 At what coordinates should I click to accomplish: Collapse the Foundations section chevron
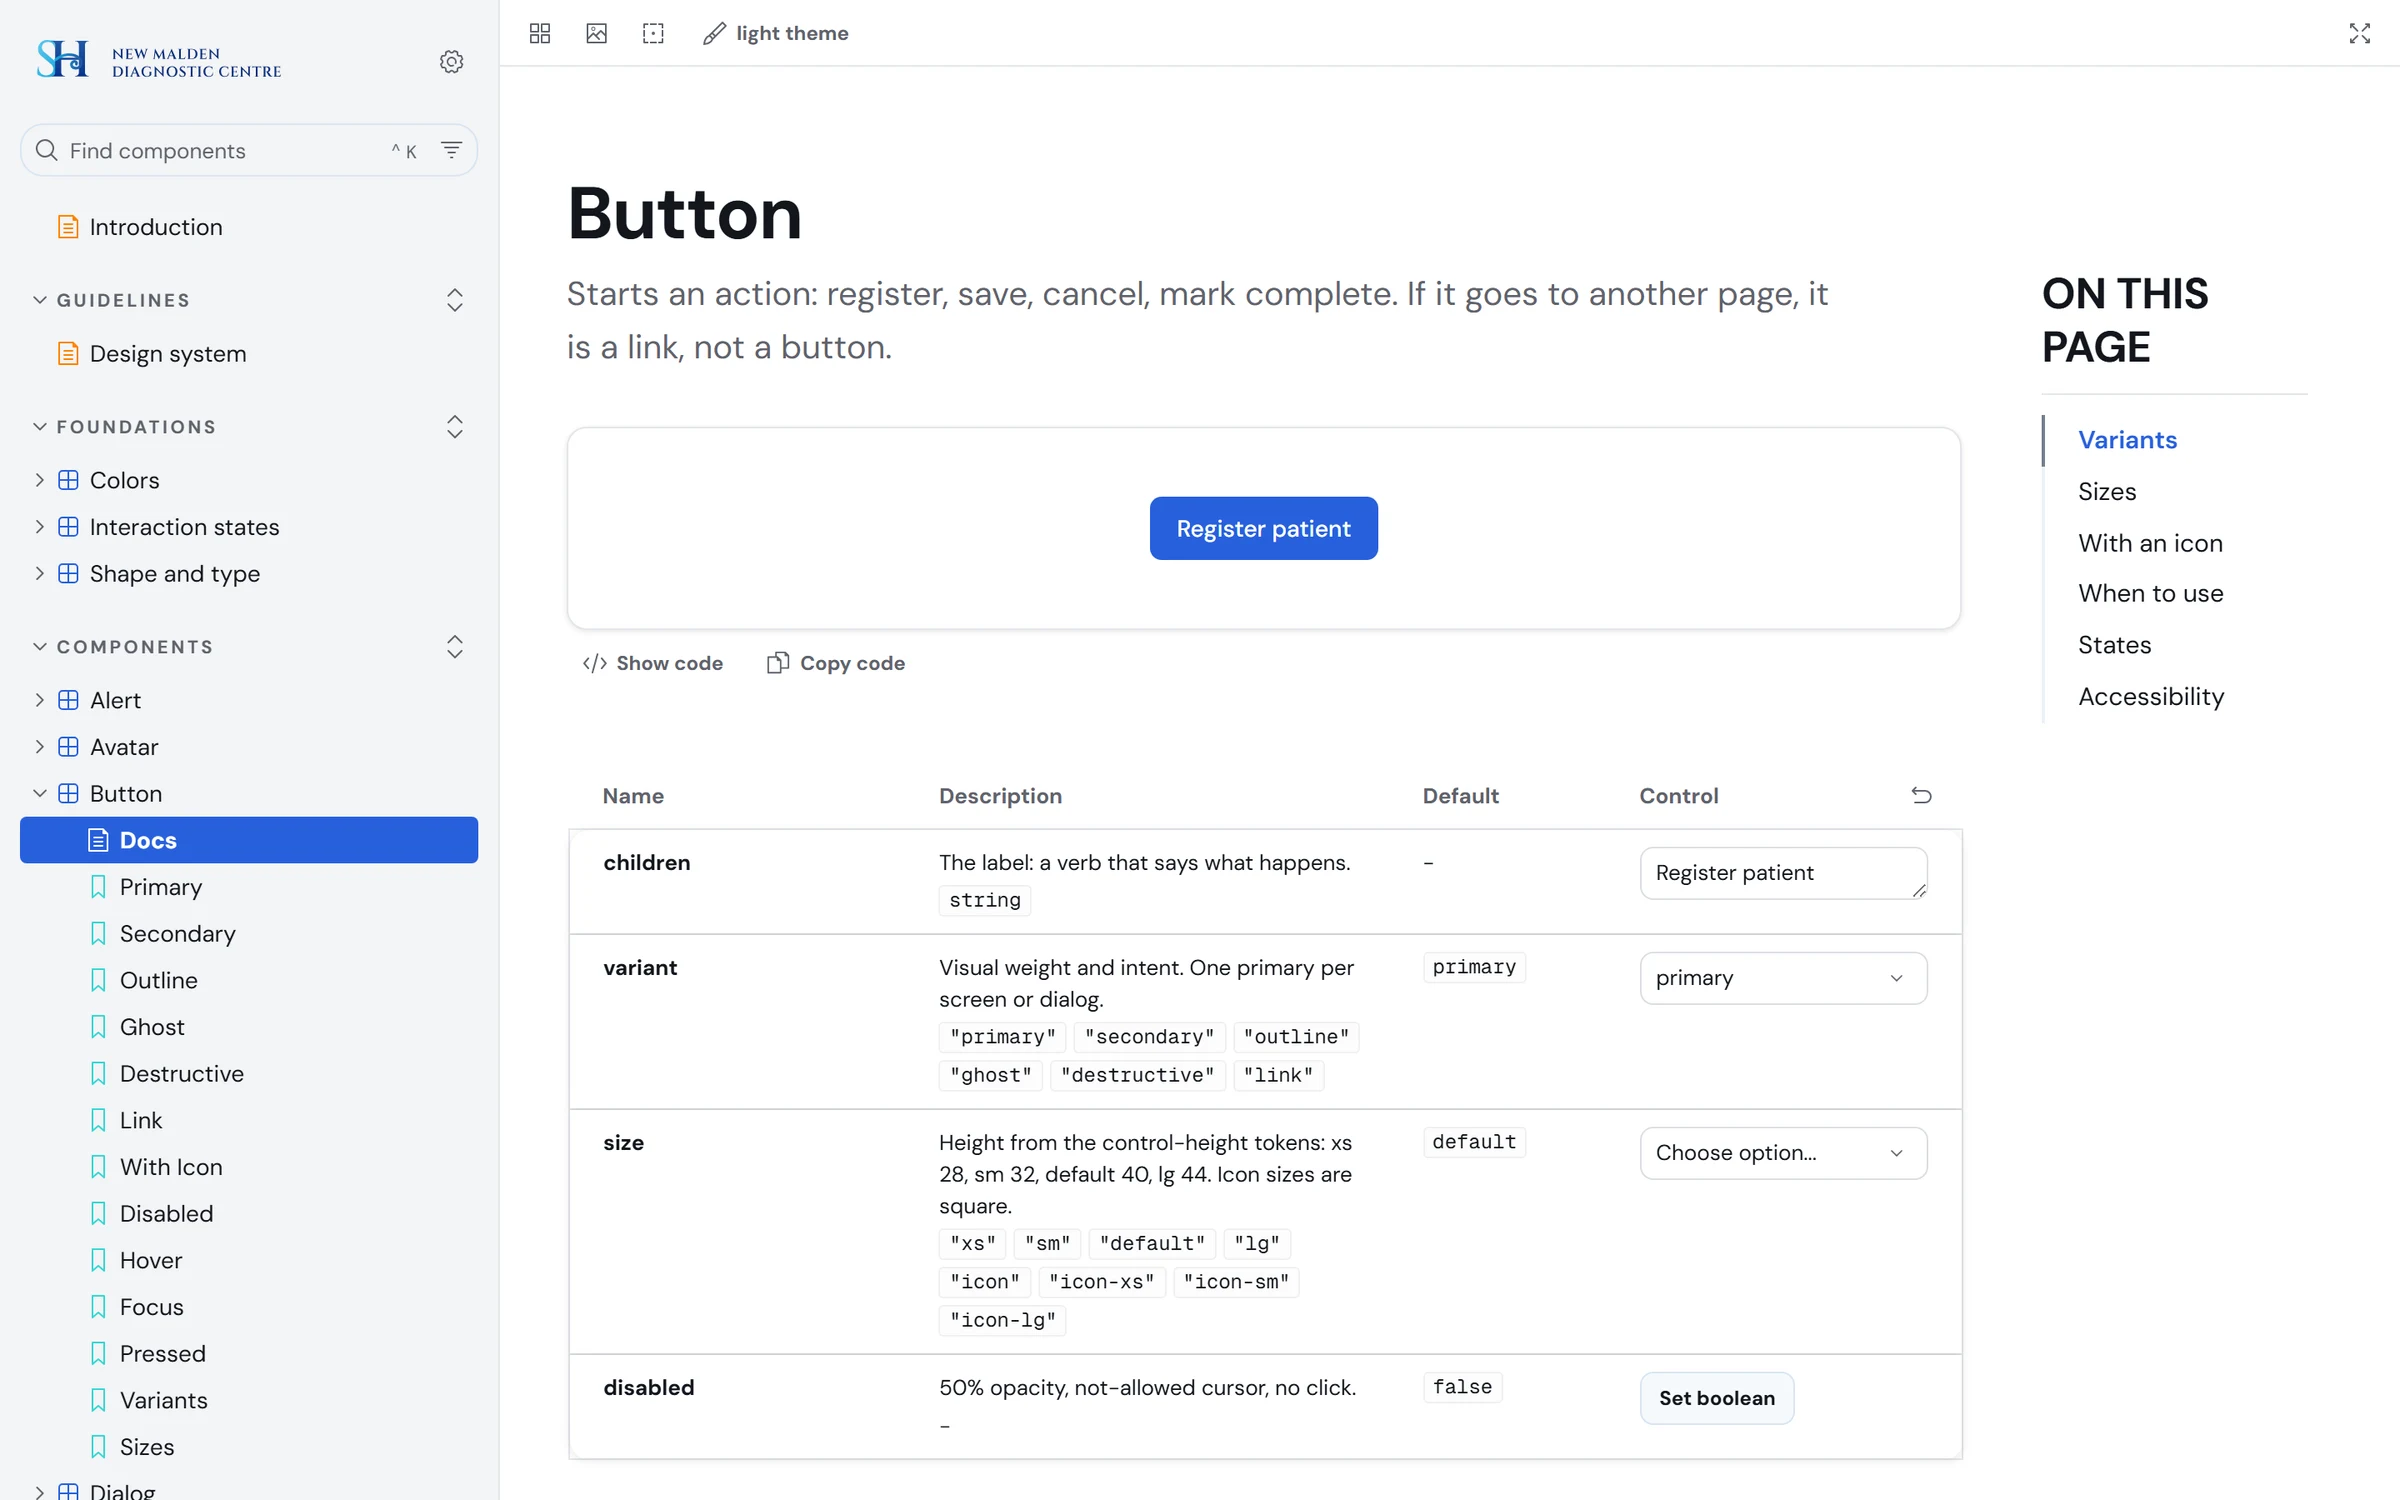point(40,427)
